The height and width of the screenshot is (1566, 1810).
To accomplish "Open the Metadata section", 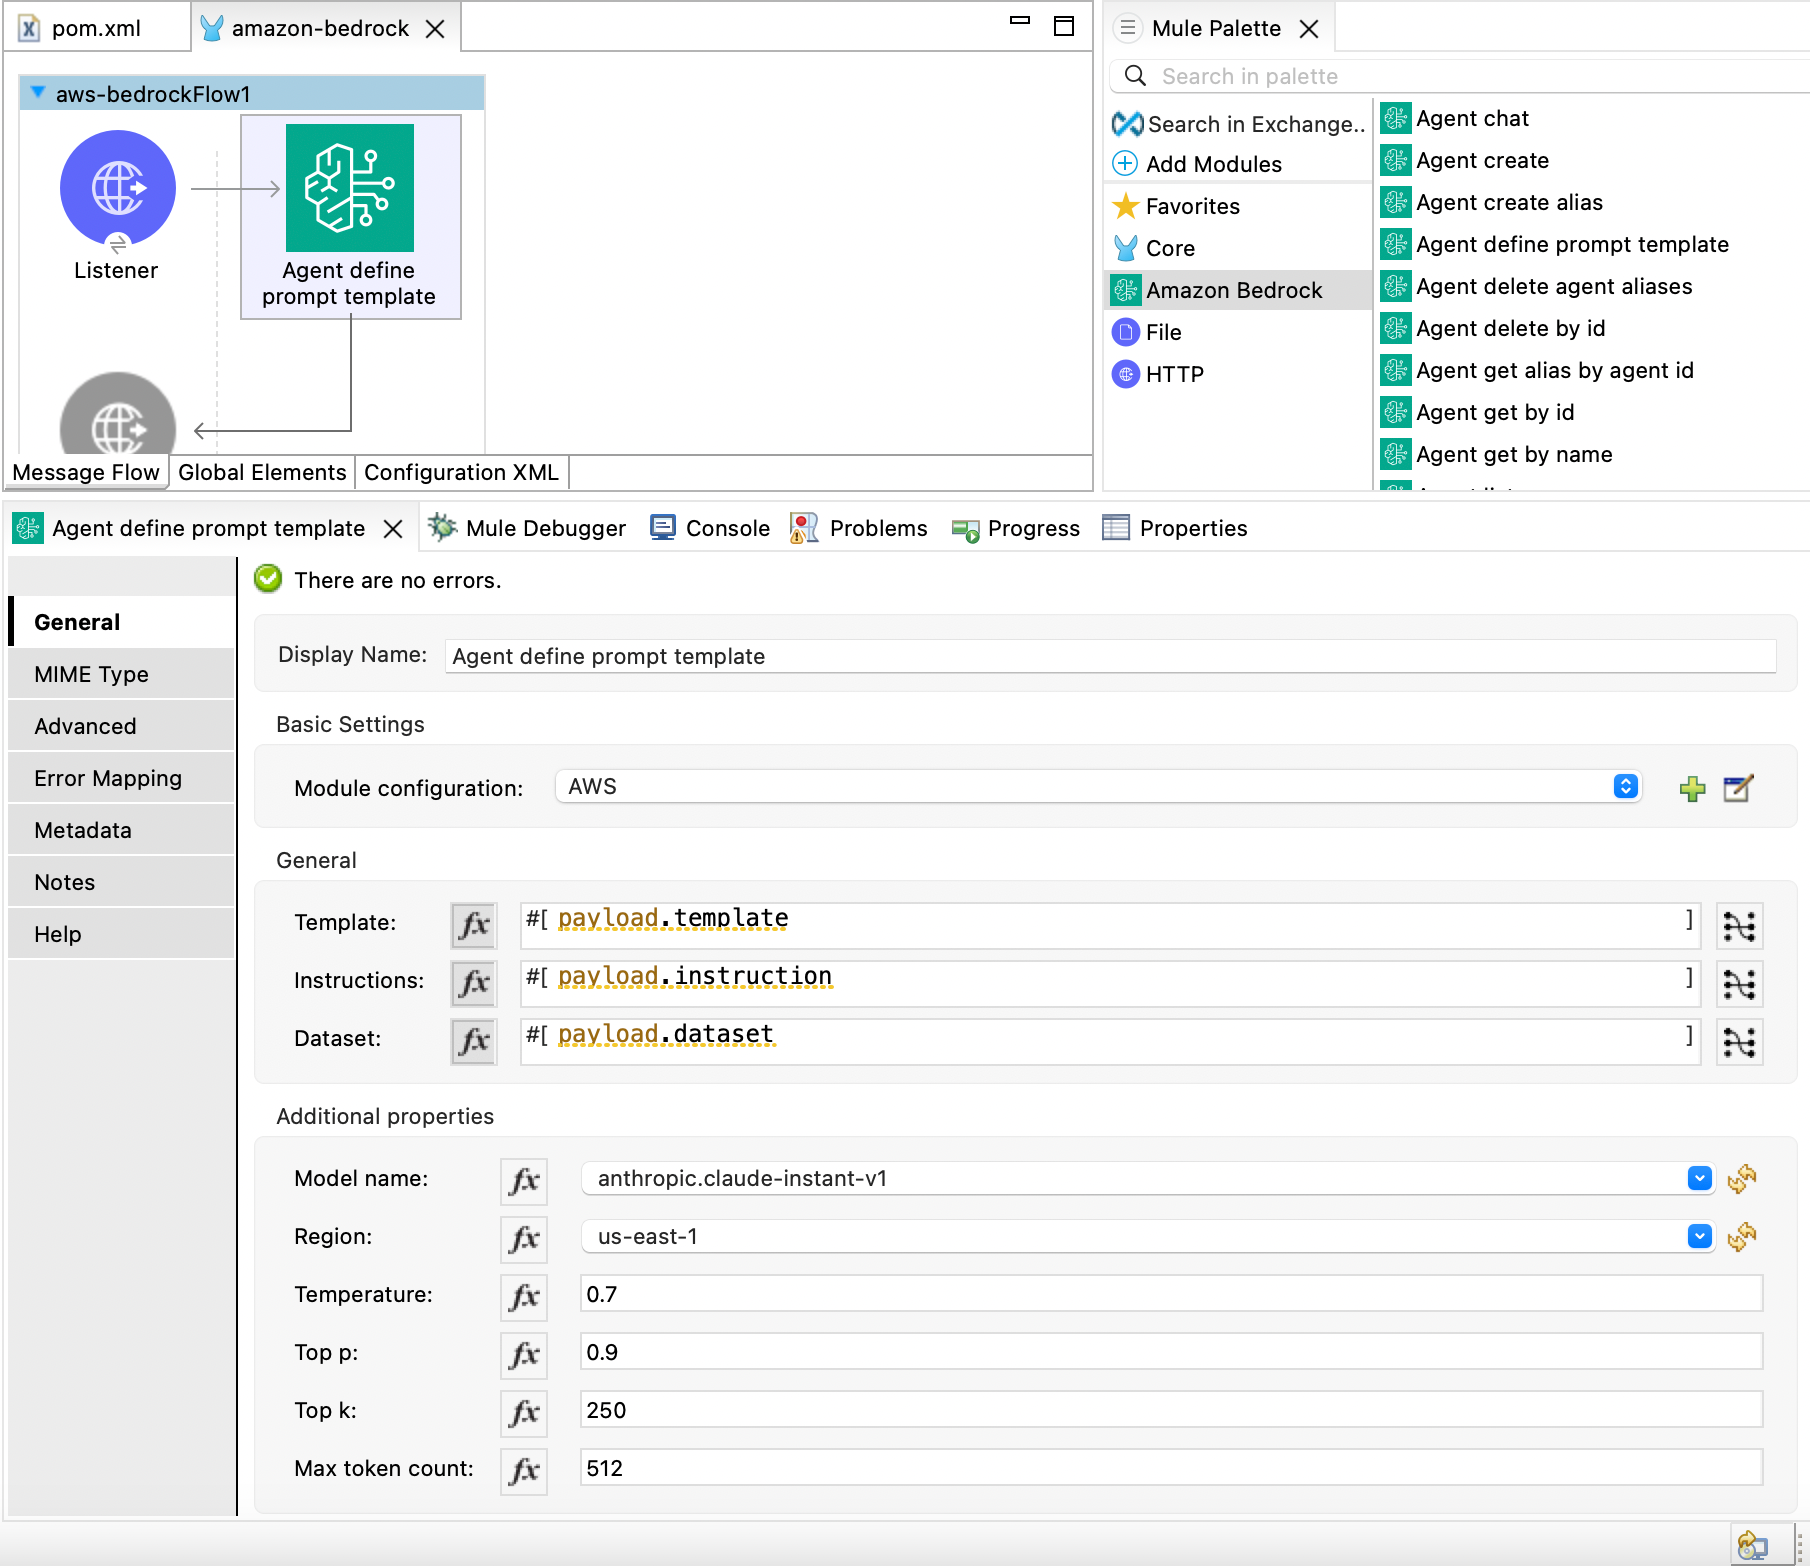I will (121, 830).
